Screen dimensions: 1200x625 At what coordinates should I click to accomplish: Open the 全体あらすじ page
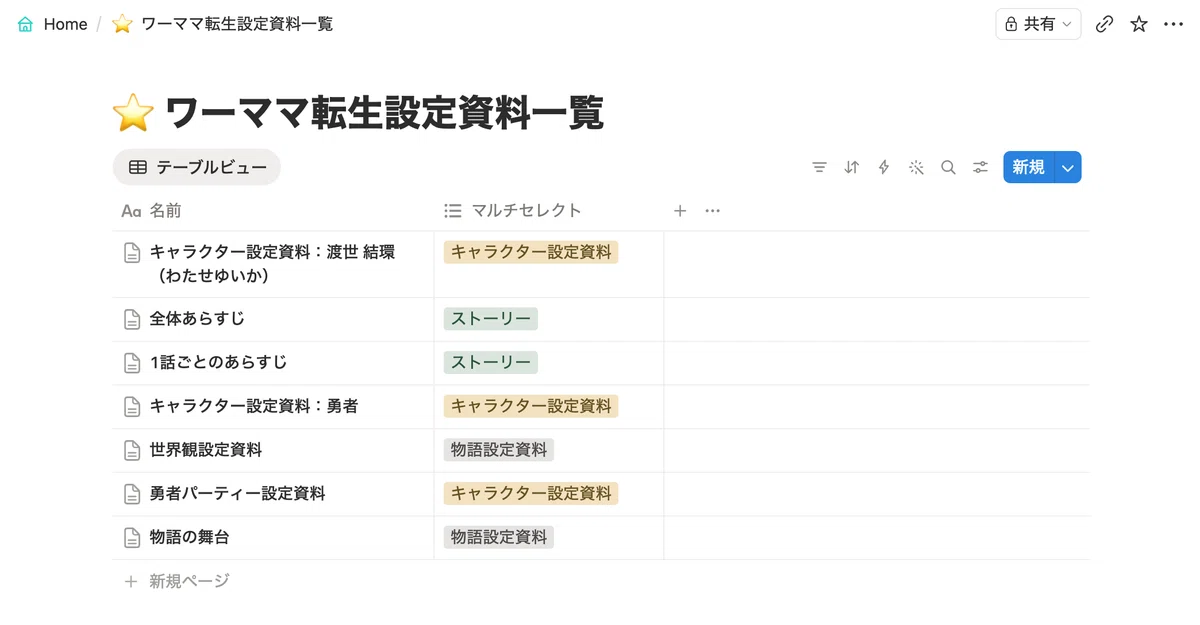click(197, 319)
